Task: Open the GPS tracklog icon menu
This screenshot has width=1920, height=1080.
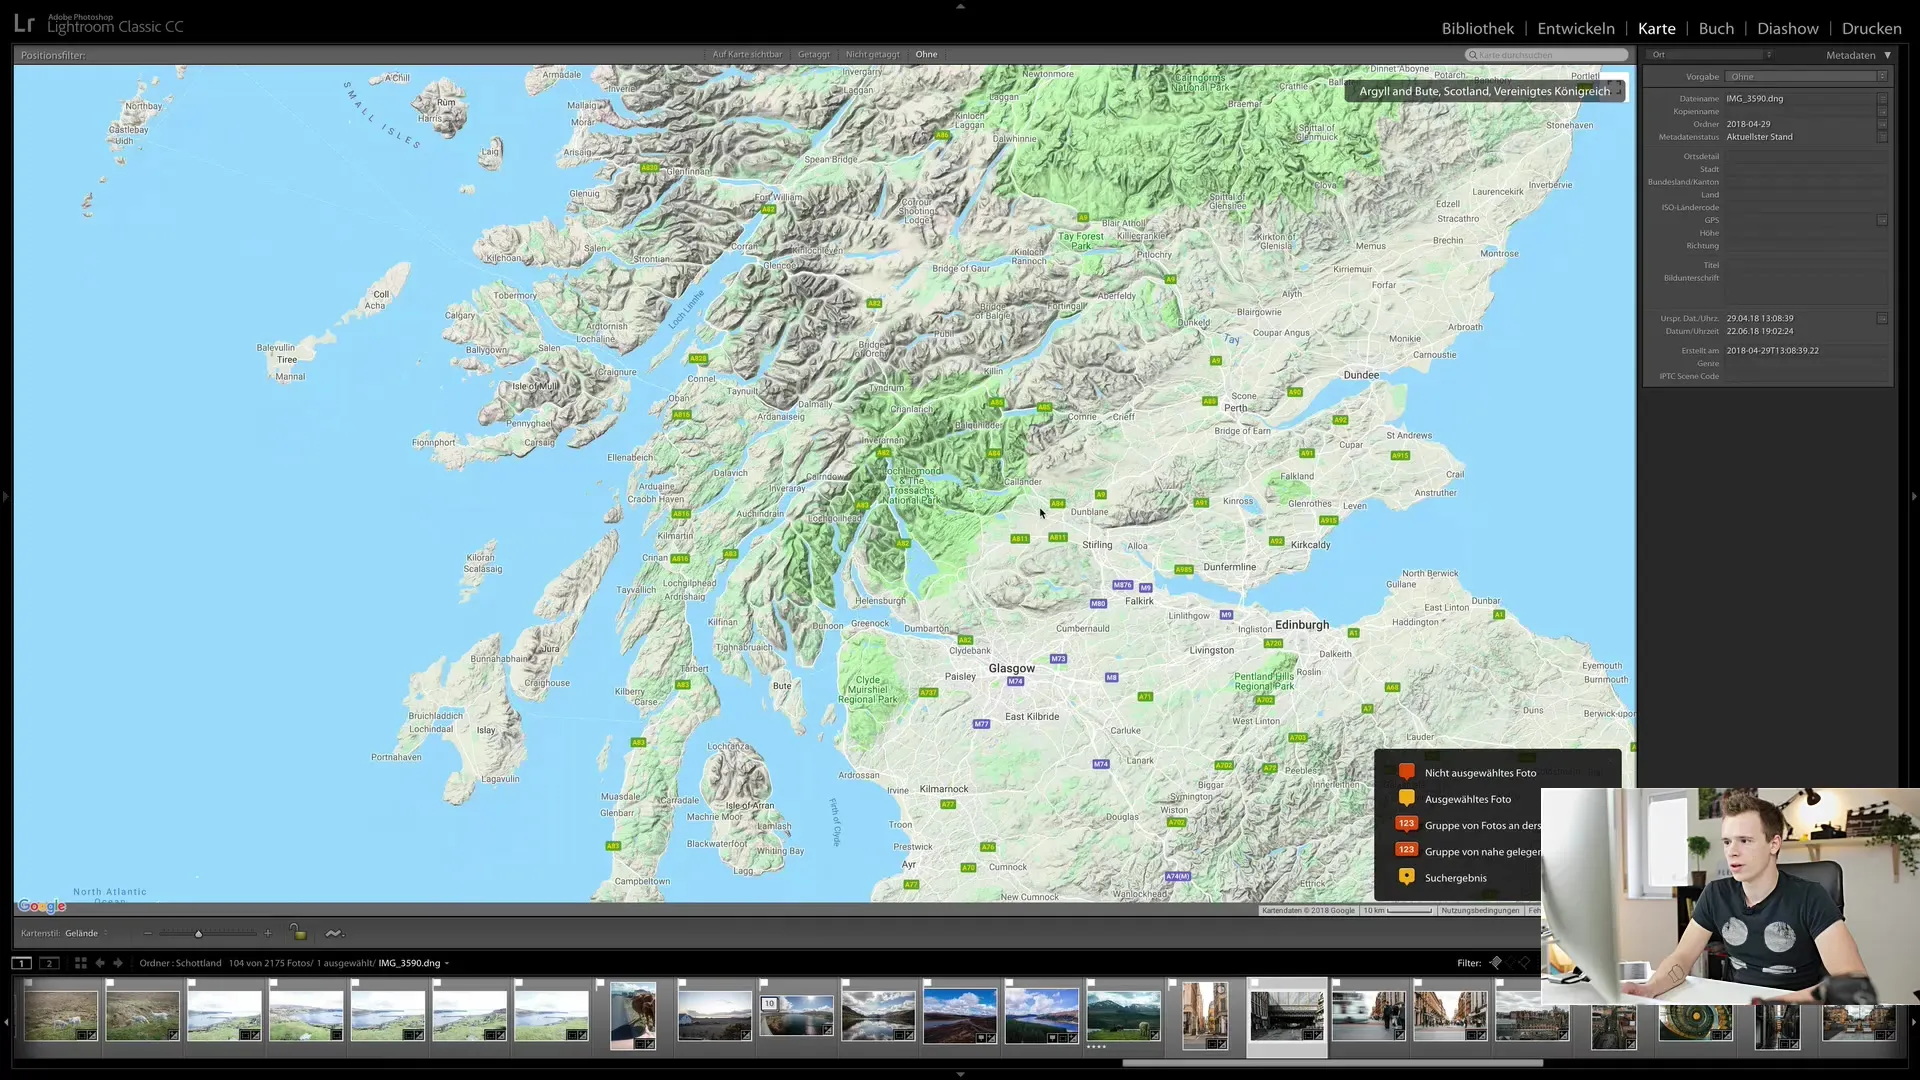Action: pos(334,933)
